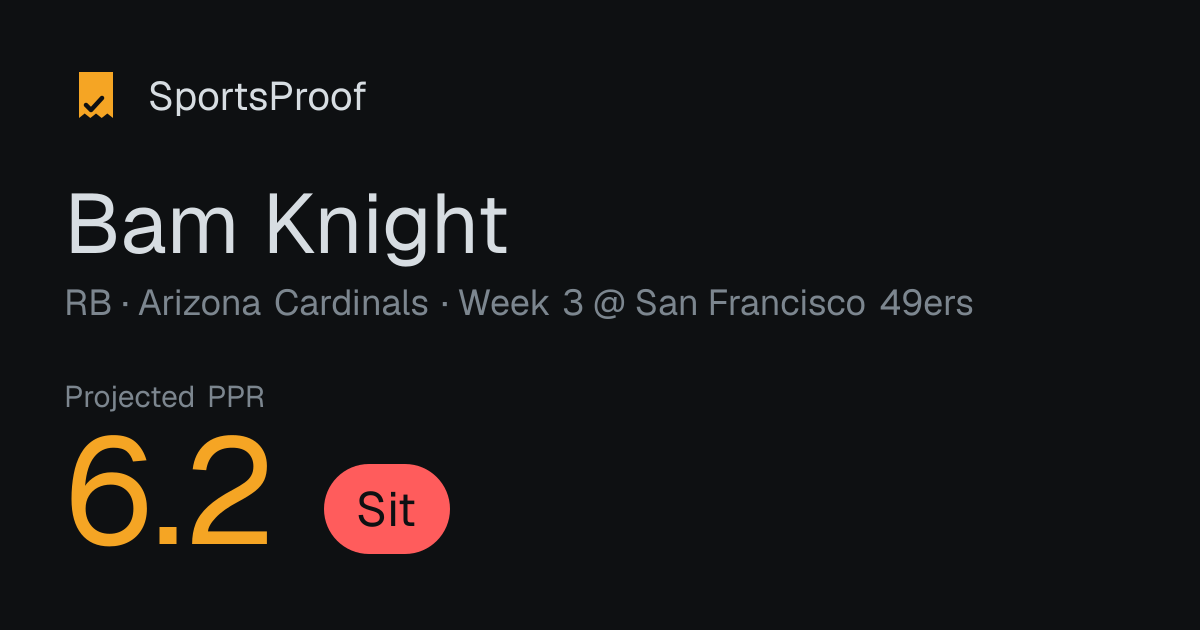The height and width of the screenshot is (630, 1200).
Task: Click the SportsProof orange receipt logo icon
Action: pos(96,96)
